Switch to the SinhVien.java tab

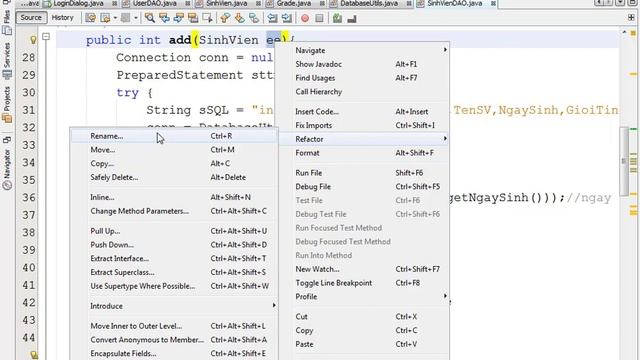click(227, 4)
